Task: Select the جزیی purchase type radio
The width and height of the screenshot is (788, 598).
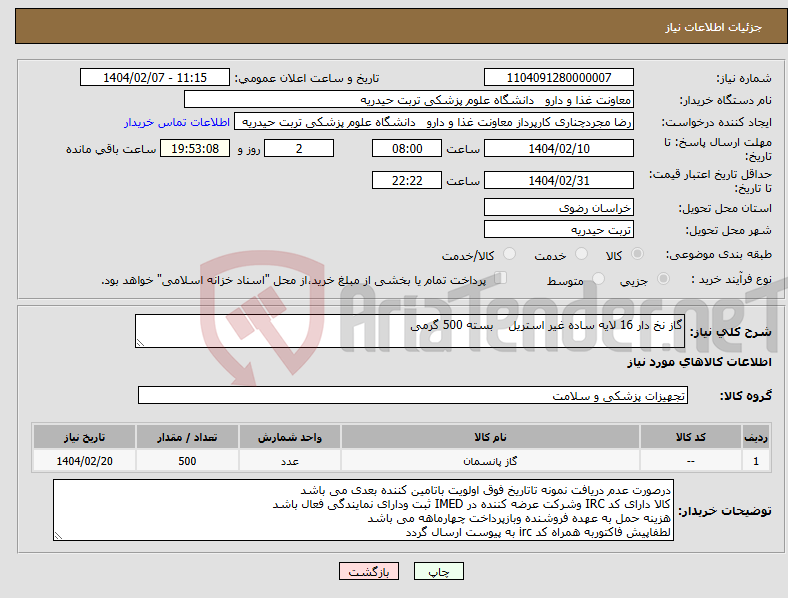Action: 663,278
